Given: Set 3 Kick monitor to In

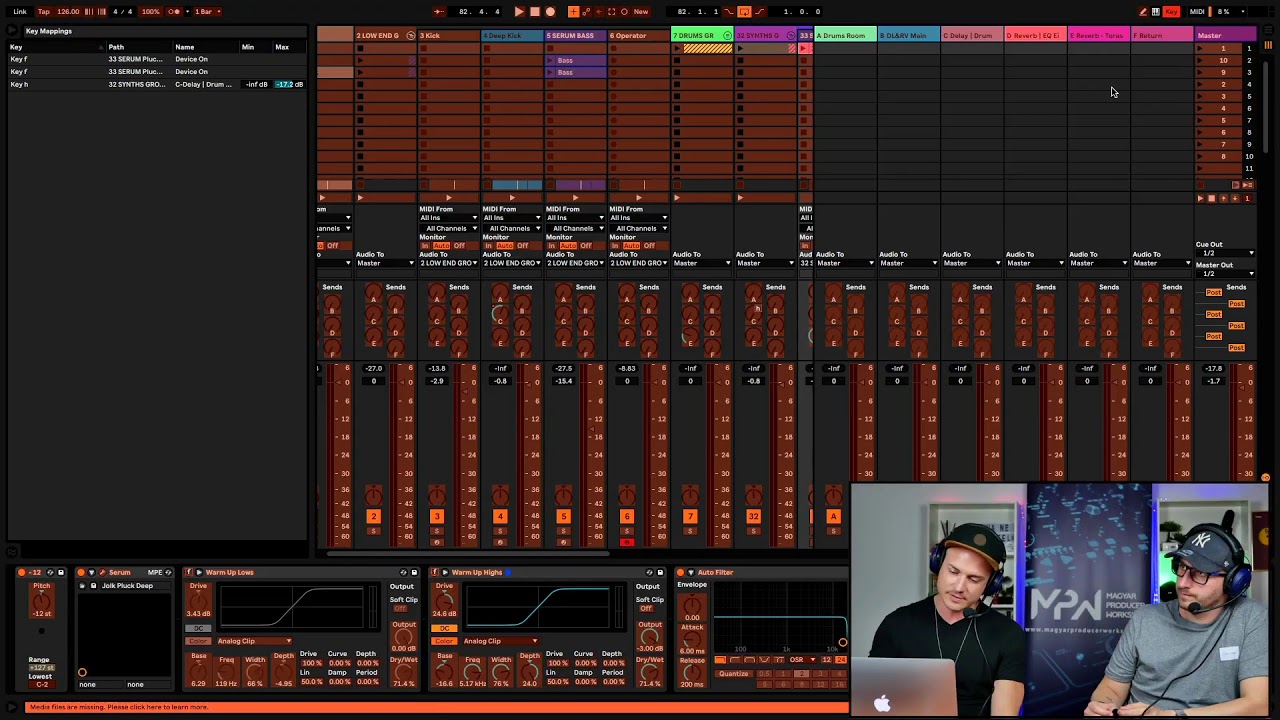Looking at the screenshot, I should pos(424,246).
